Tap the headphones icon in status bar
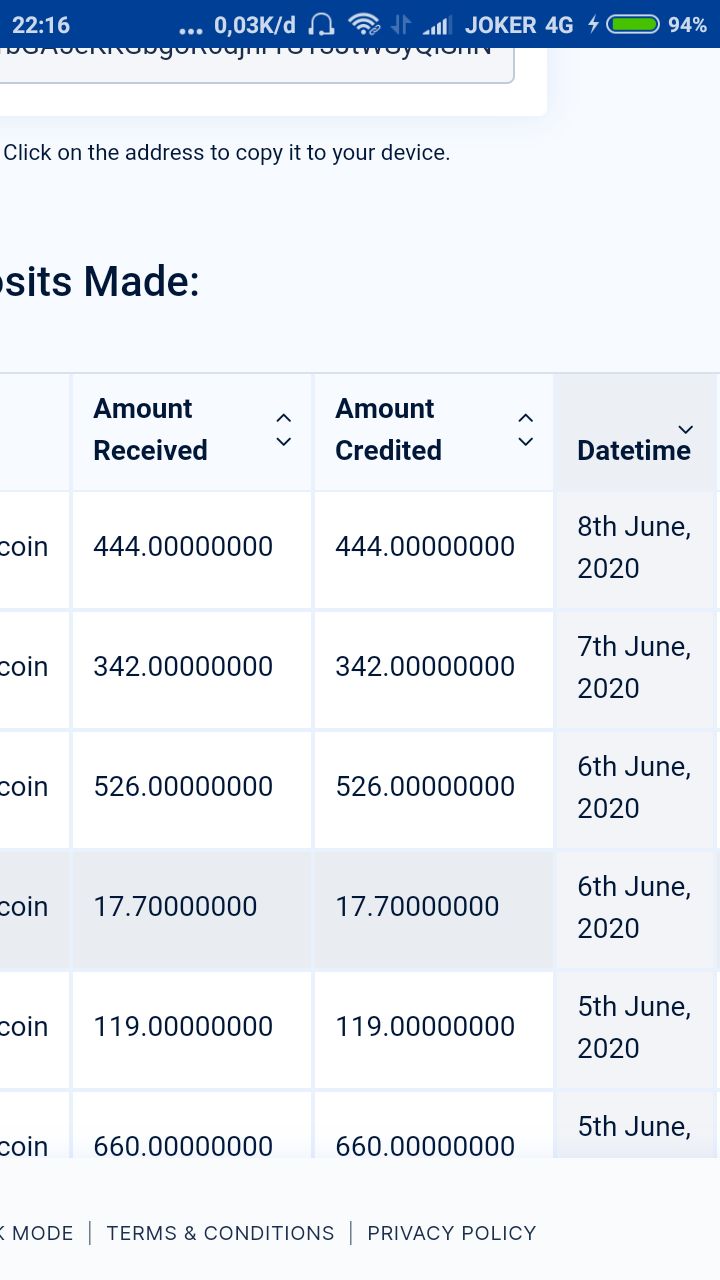Viewport: 720px width, 1280px height. click(322, 24)
